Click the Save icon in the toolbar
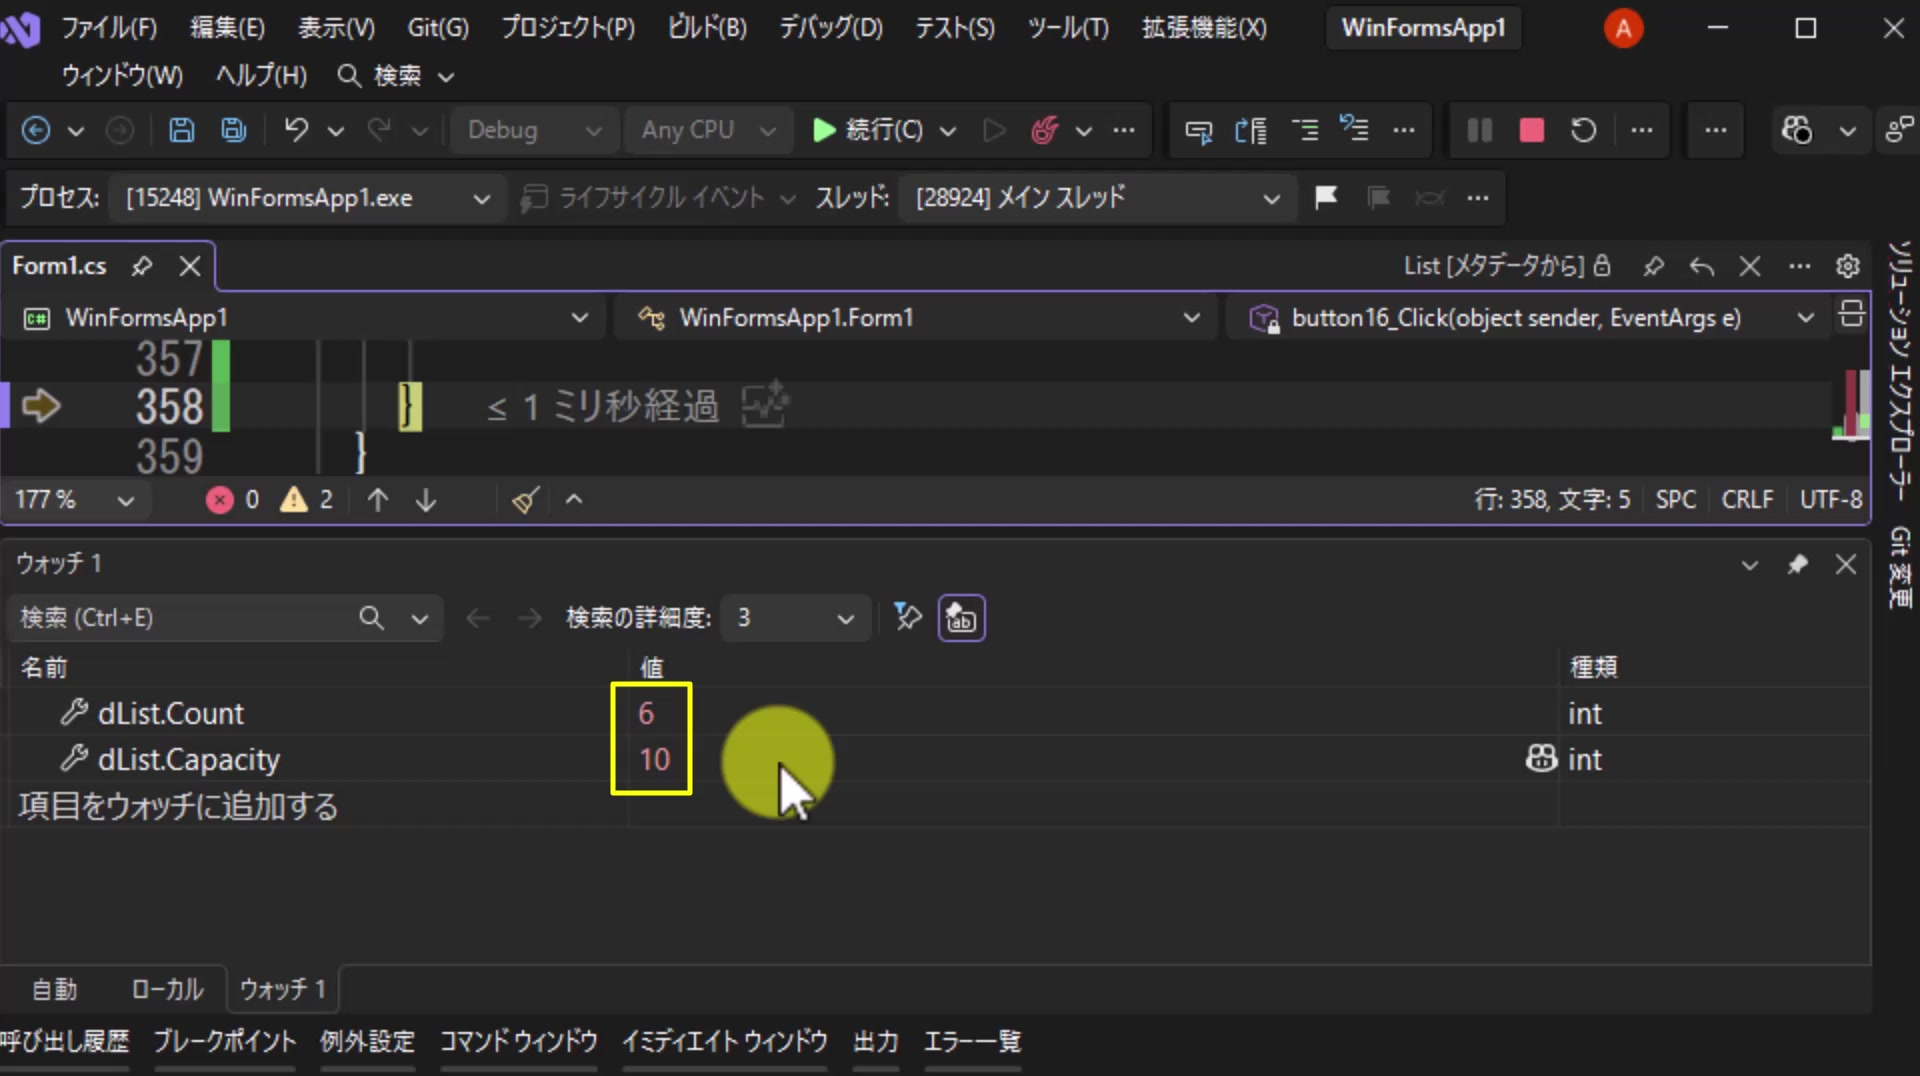Viewport: 1920px width, 1076px height. click(x=181, y=130)
